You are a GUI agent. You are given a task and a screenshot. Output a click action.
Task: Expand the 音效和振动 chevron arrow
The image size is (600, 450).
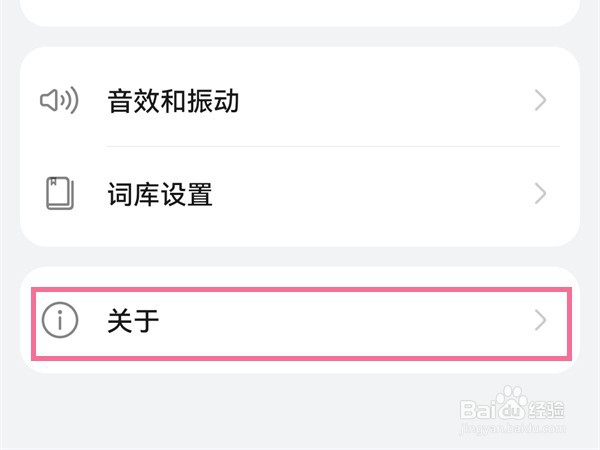pos(541,100)
